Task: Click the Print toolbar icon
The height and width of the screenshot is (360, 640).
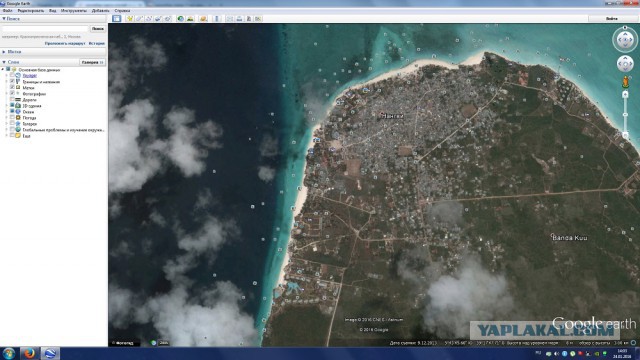Action: tap(239, 18)
